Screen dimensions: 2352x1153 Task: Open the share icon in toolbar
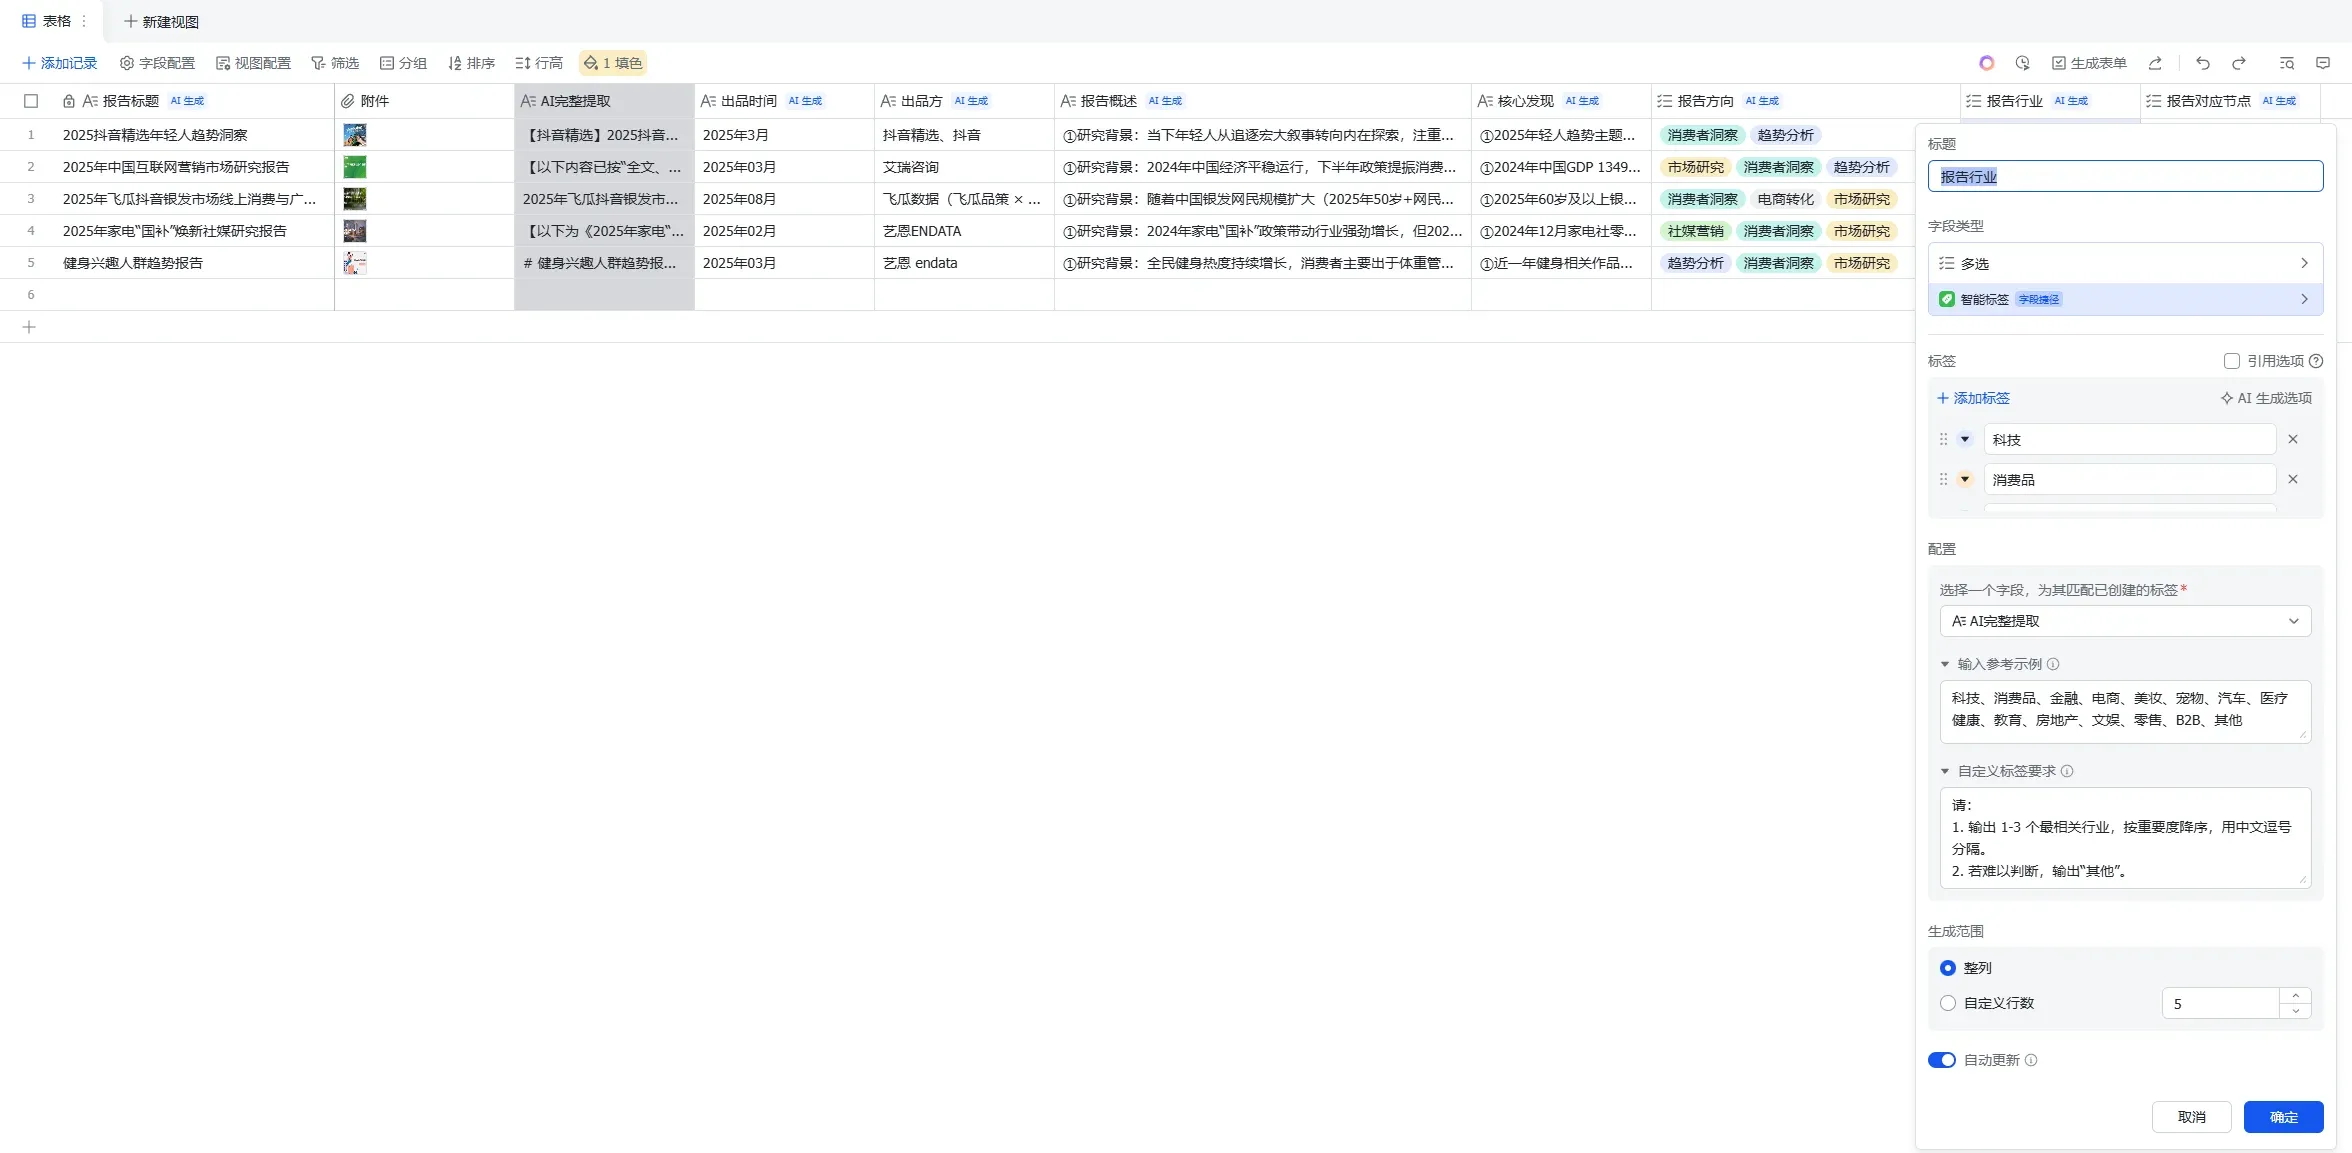(x=2155, y=63)
